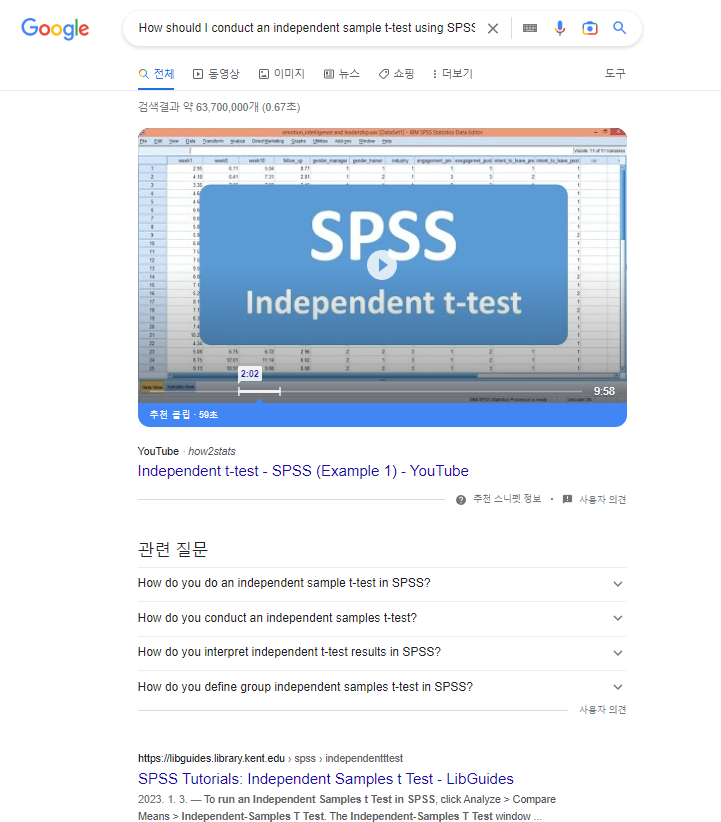Clear the search query with X

[493, 28]
